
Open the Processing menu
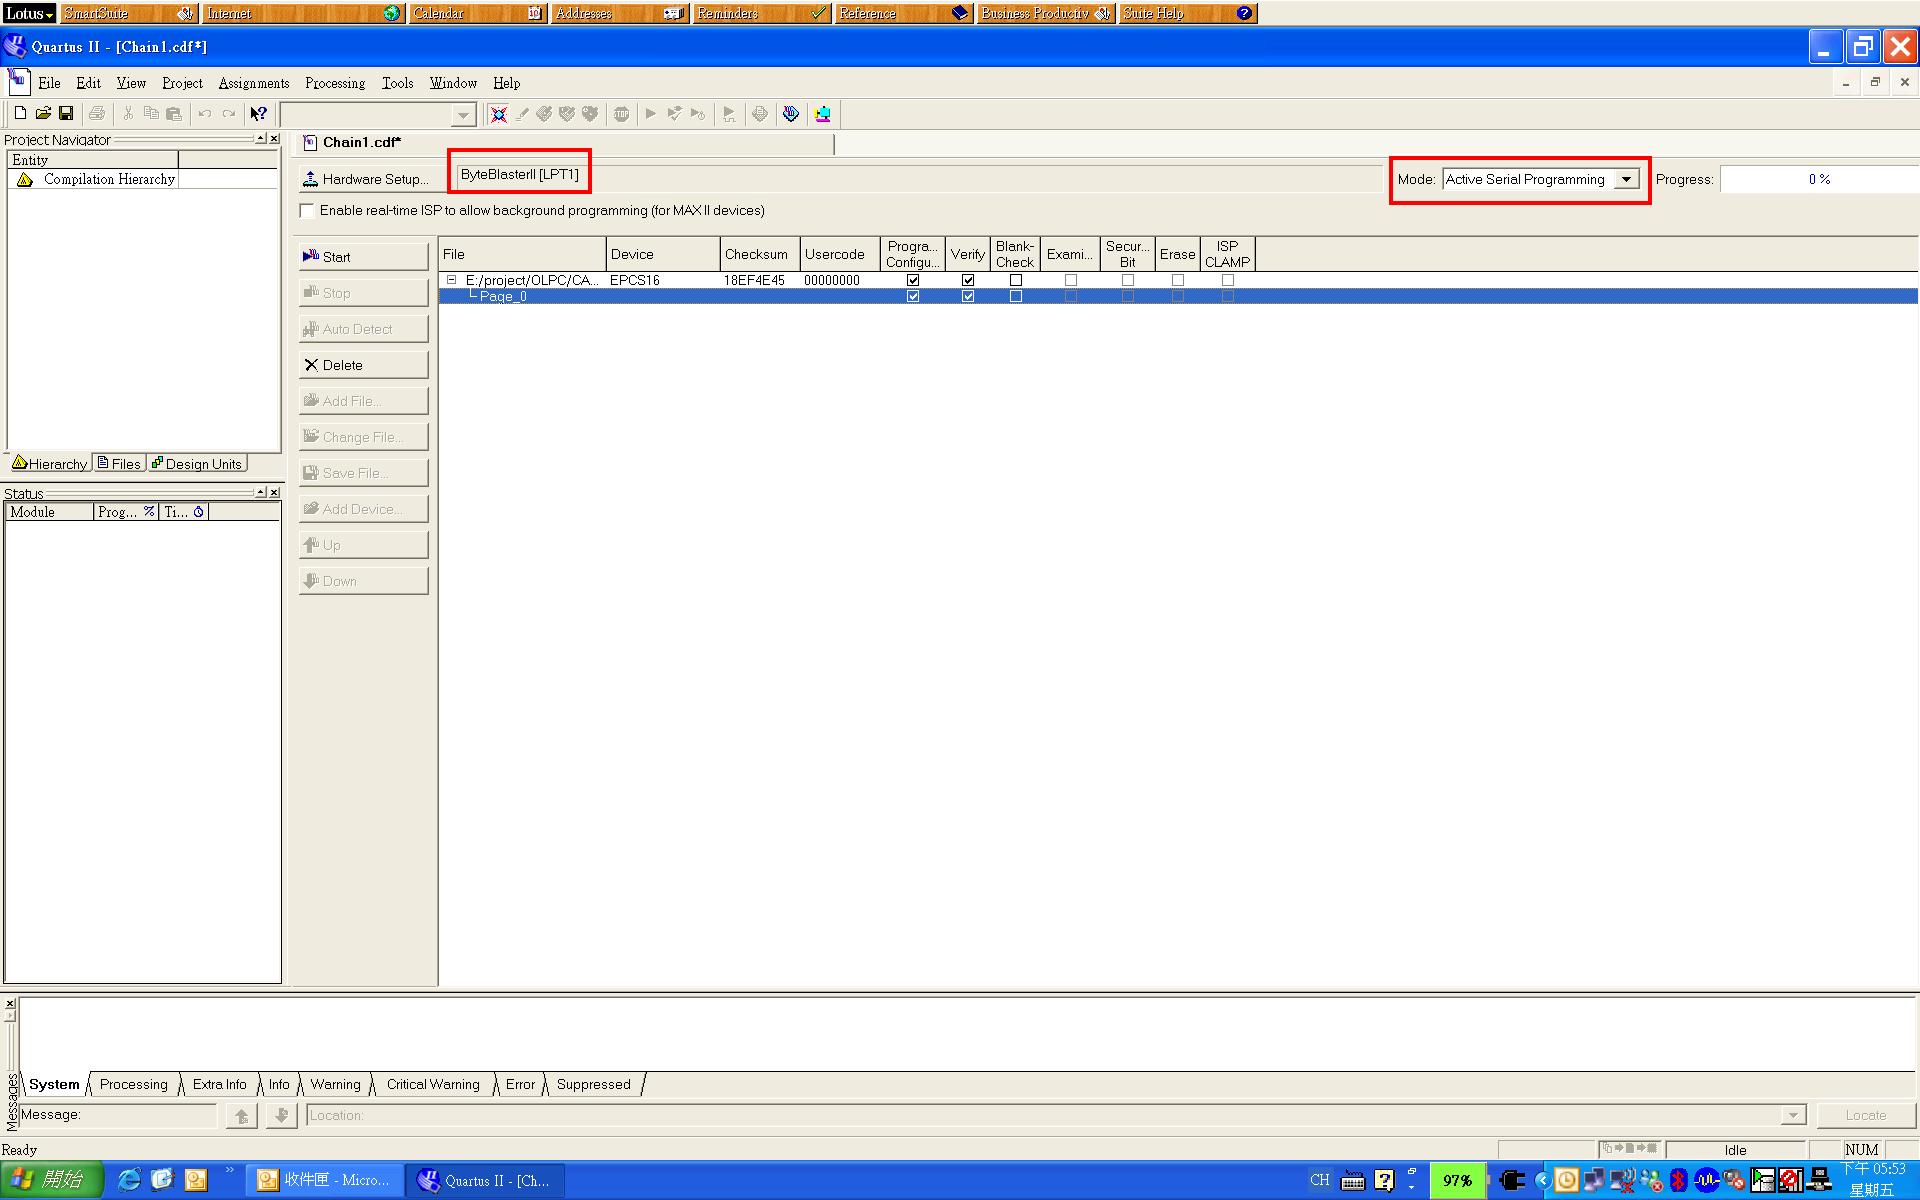334,83
